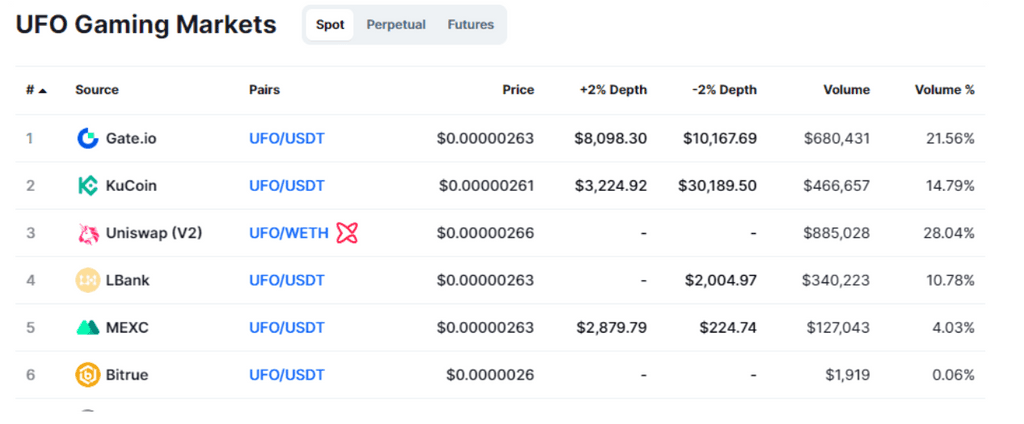The height and width of the screenshot is (424, 1024).
Task: Toggle sort arrow next to # column
Action: click(42, 91)
